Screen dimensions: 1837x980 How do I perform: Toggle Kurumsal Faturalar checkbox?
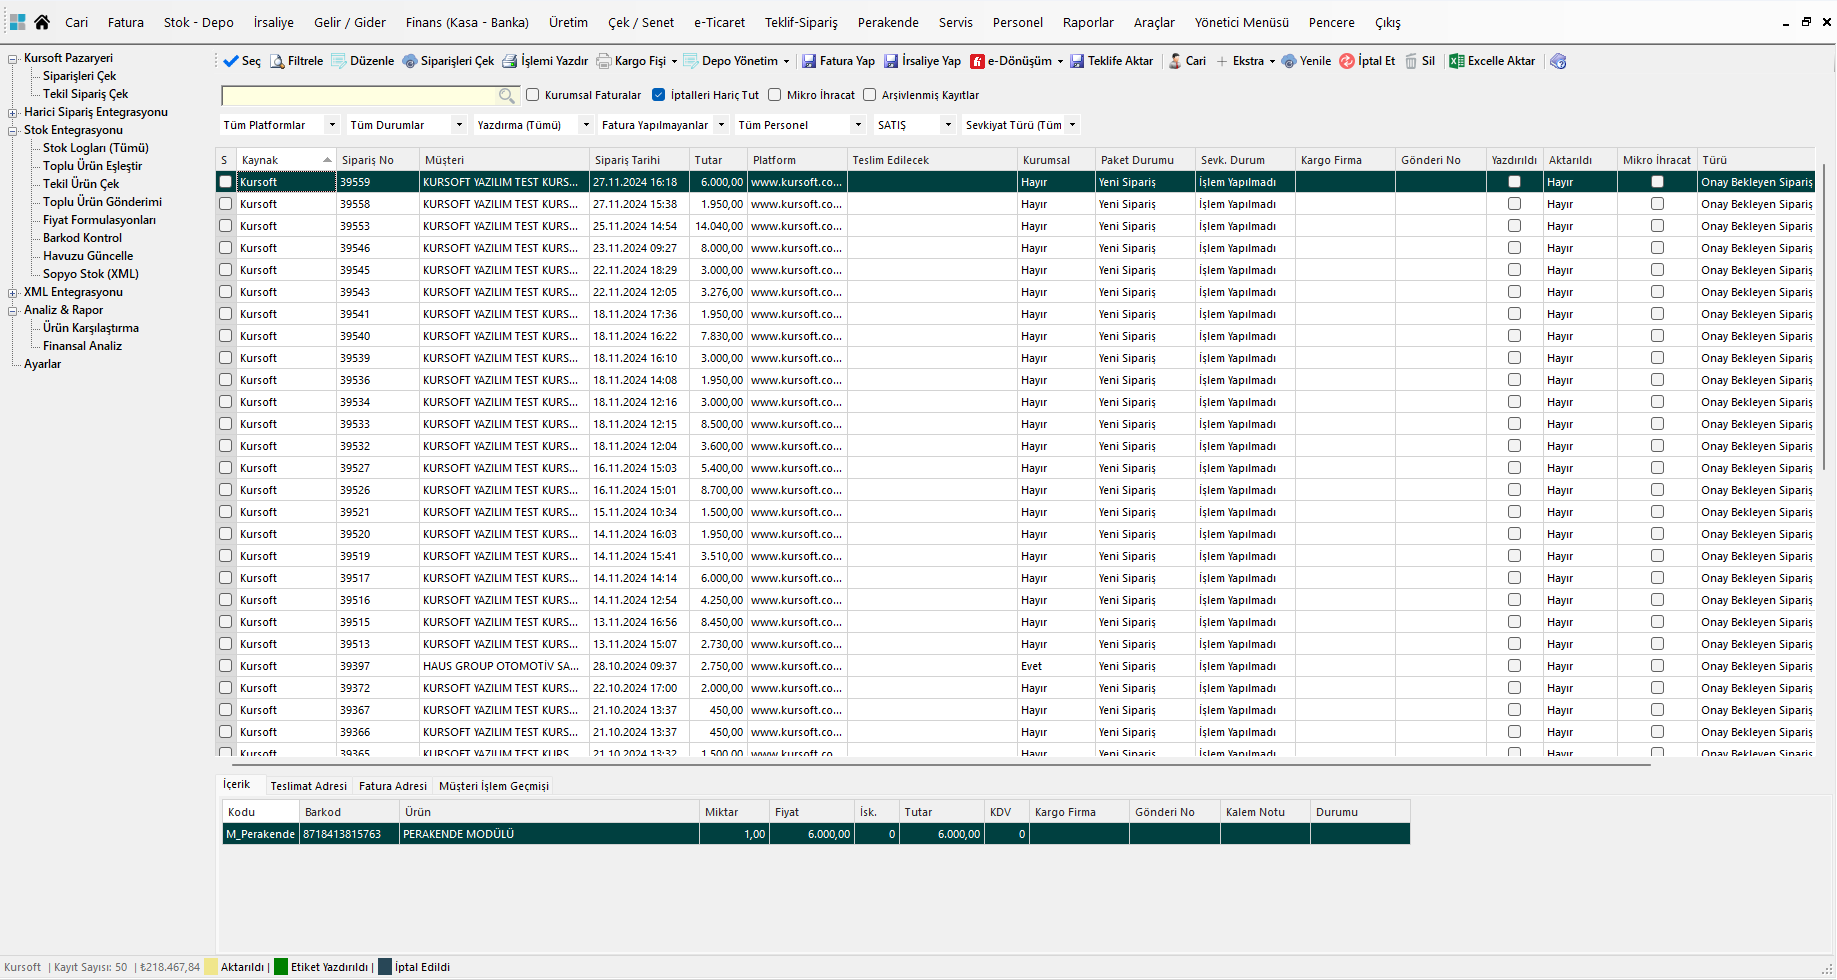click(x=533, y=95)
